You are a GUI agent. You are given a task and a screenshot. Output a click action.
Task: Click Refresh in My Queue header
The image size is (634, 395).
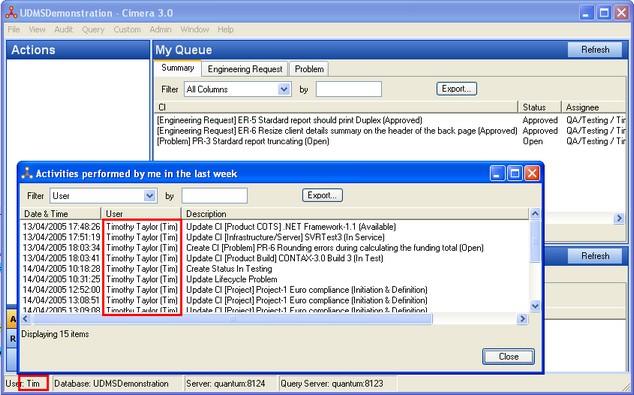click(x=595, y=50)
